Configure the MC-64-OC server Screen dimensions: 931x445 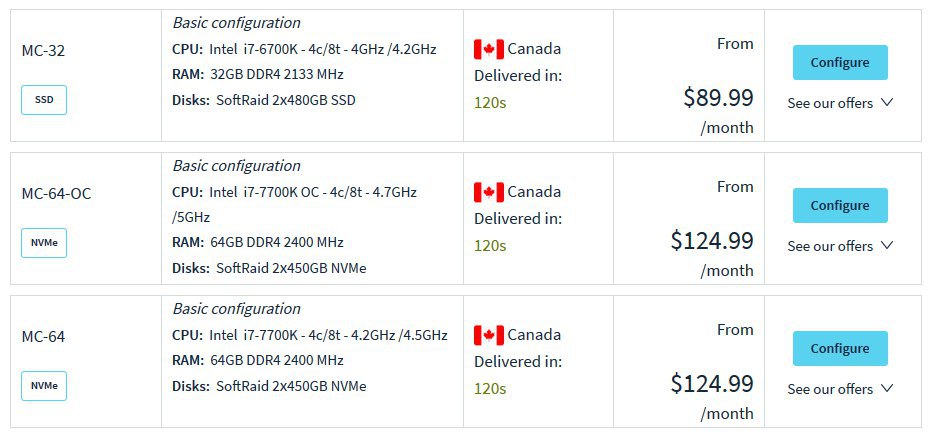pyautogui.click(x=840, y=206)
